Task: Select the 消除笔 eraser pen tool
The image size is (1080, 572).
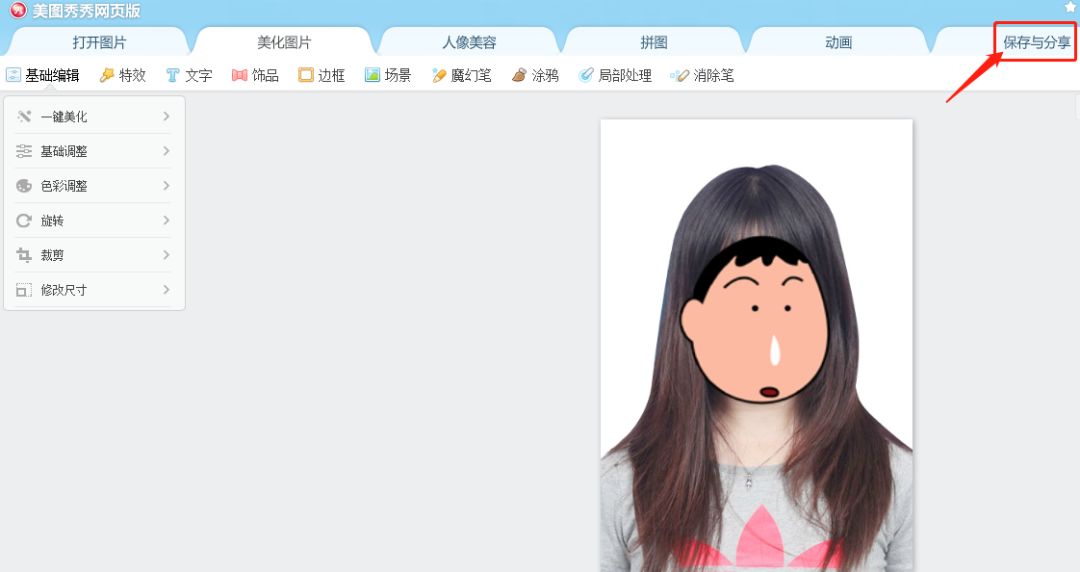Action: [x=702, y=75]
